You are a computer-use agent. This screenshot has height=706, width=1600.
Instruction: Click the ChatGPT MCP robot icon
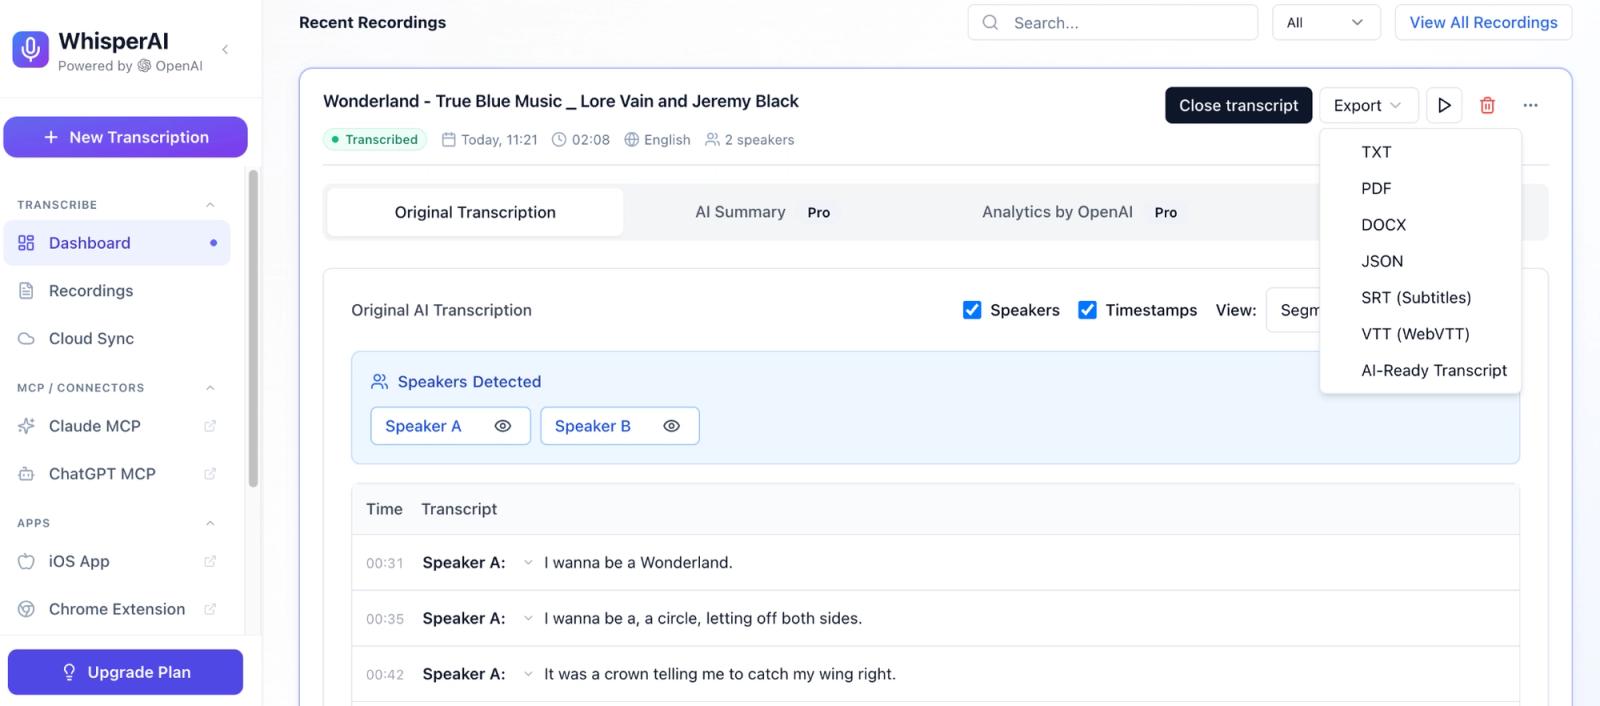26,474
